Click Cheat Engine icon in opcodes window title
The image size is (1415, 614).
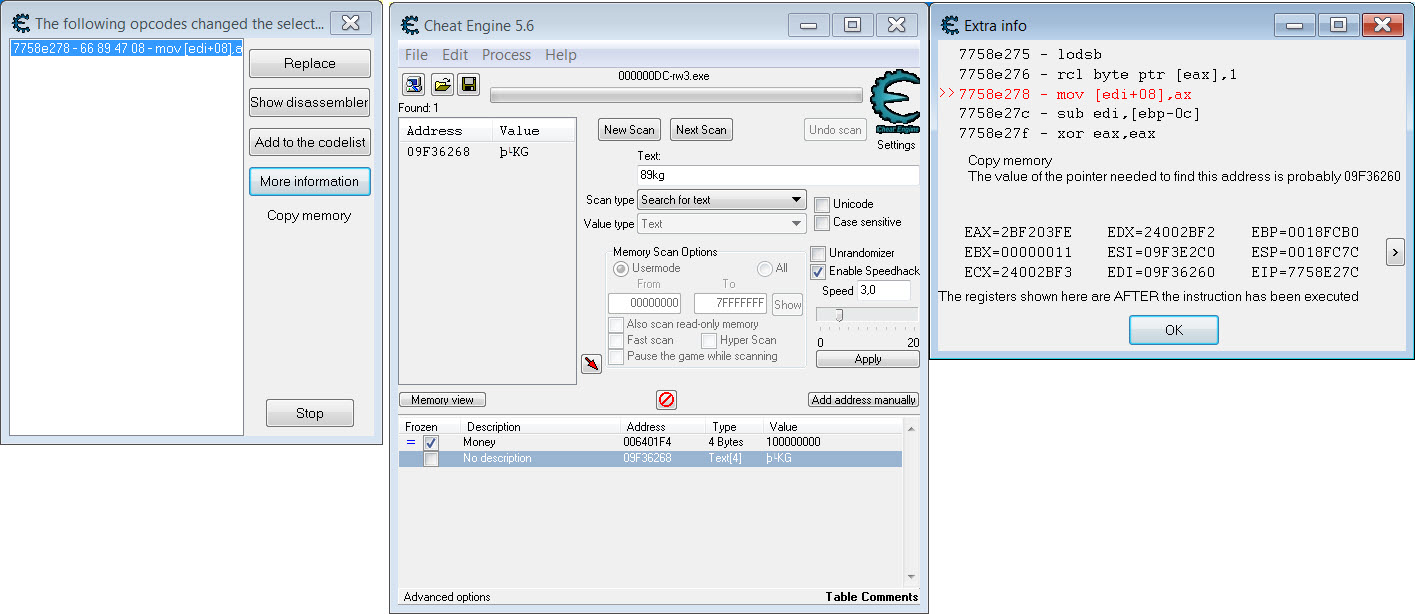19,23
